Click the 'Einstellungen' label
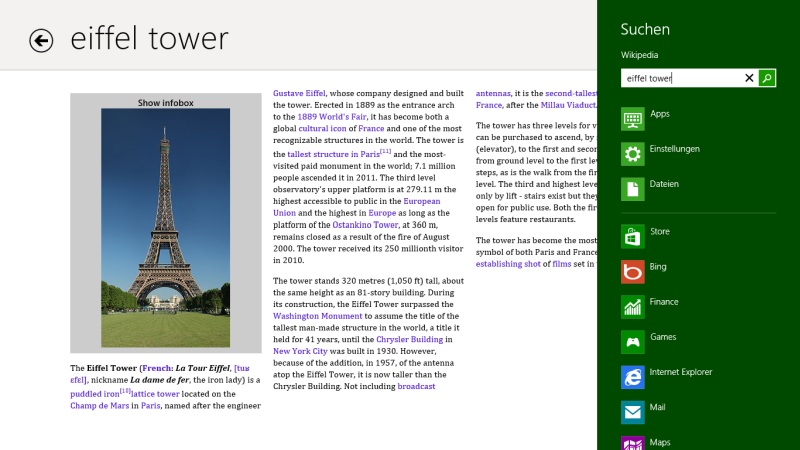Screen dimensions: 800x450 pos(674,149)
